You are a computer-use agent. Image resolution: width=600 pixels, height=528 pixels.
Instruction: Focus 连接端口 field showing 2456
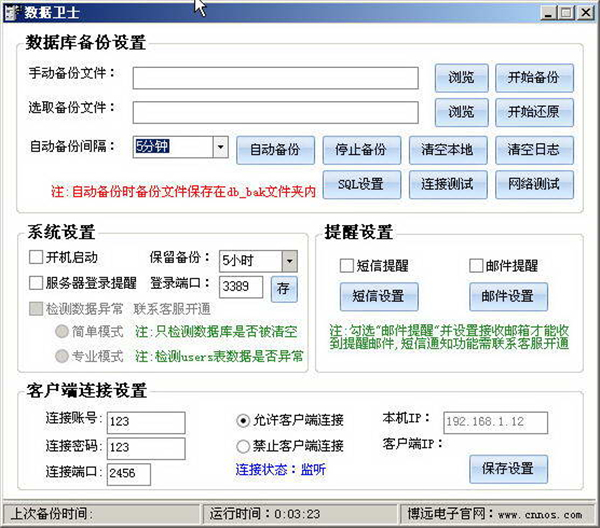(x=129, y=474)
